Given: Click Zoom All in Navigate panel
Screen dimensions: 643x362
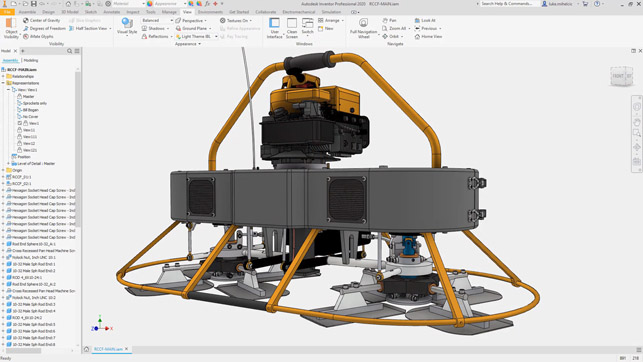Looking at the screenshot, I should (396, 28).
